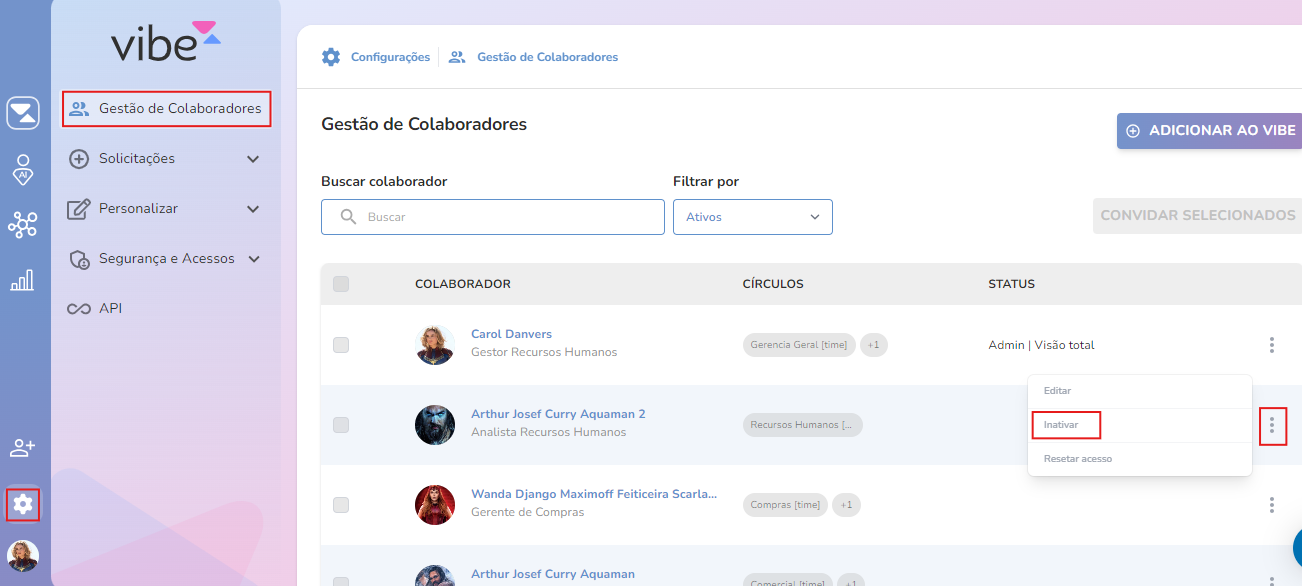Open Gestão de Colaboradores breadcrumb link
1302x586 pixels.
tap(547, 57)
